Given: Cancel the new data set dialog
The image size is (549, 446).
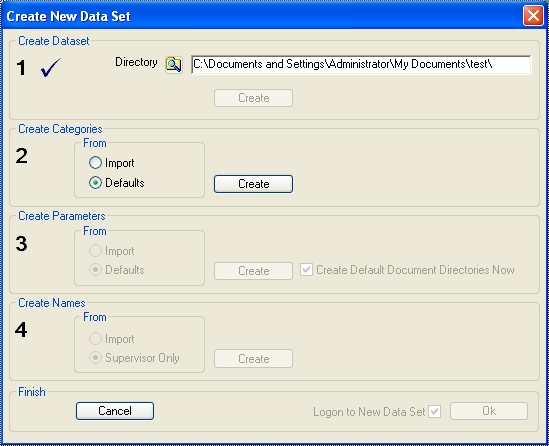Looking at the screenshot, I should coord(115,411).
